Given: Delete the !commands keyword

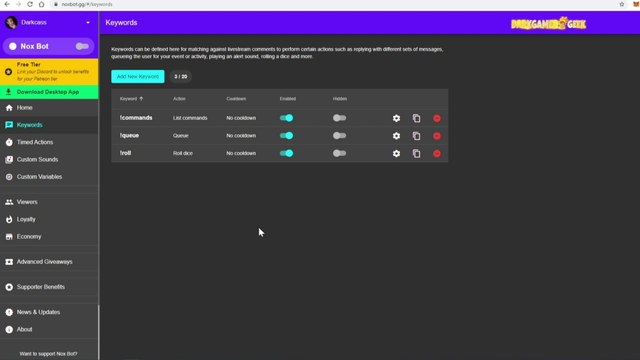Looking at the screenshot, I should coord(437,118).
